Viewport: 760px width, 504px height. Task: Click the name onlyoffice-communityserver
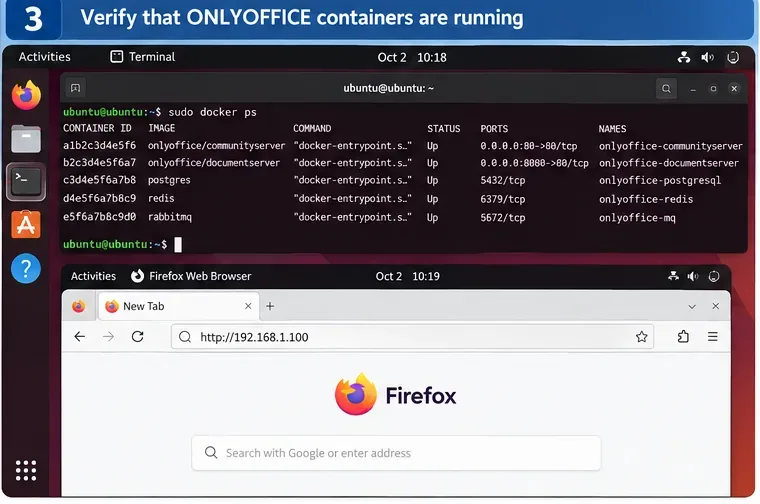670,146
